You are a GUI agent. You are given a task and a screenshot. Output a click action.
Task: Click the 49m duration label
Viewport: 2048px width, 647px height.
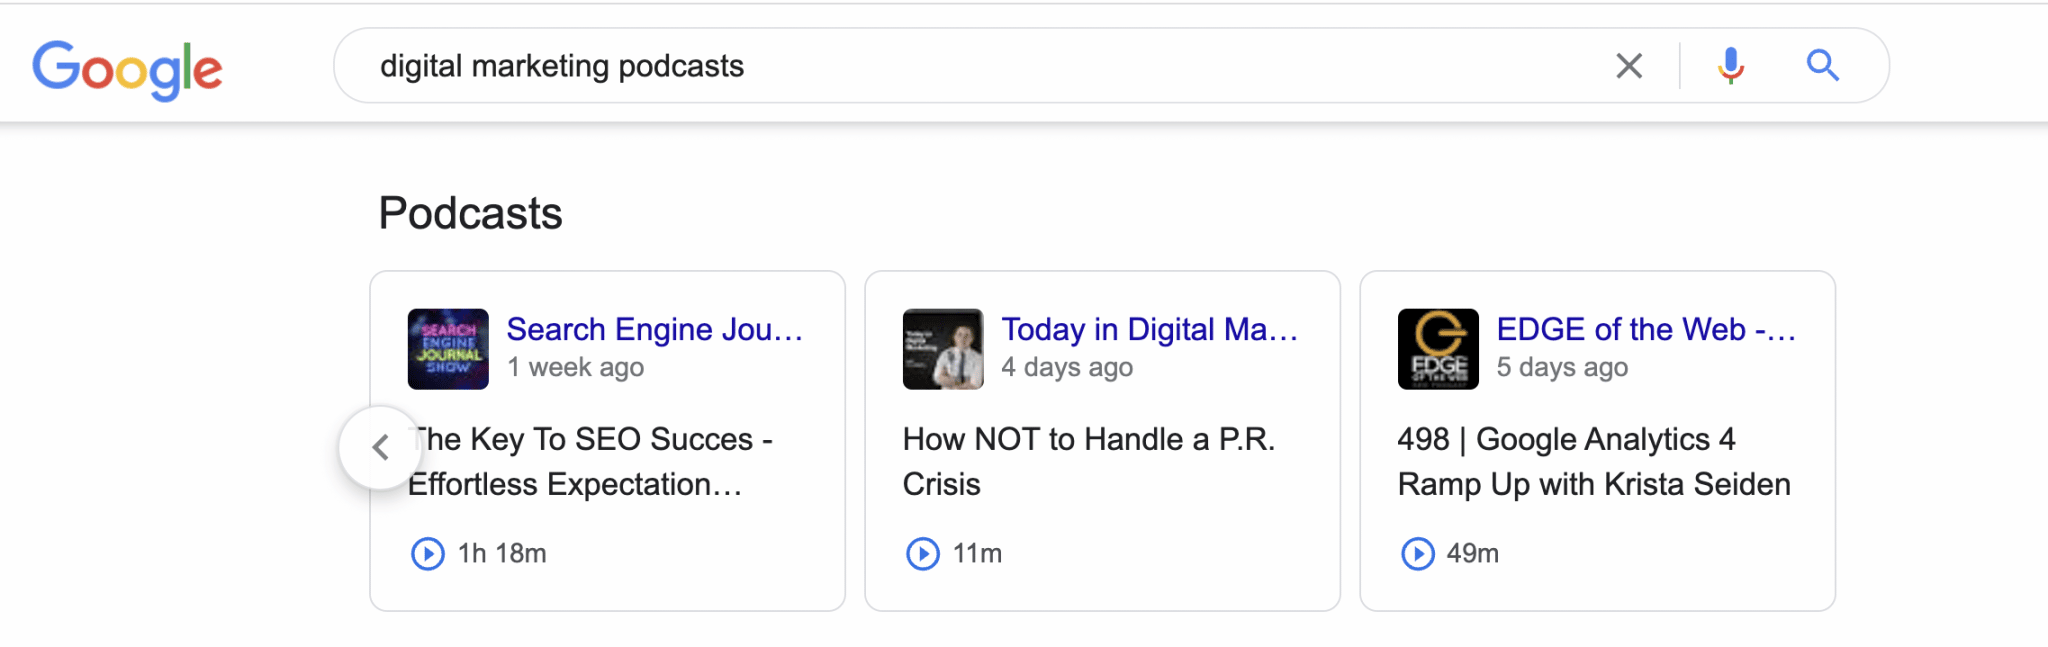[x=1473, y=553]
